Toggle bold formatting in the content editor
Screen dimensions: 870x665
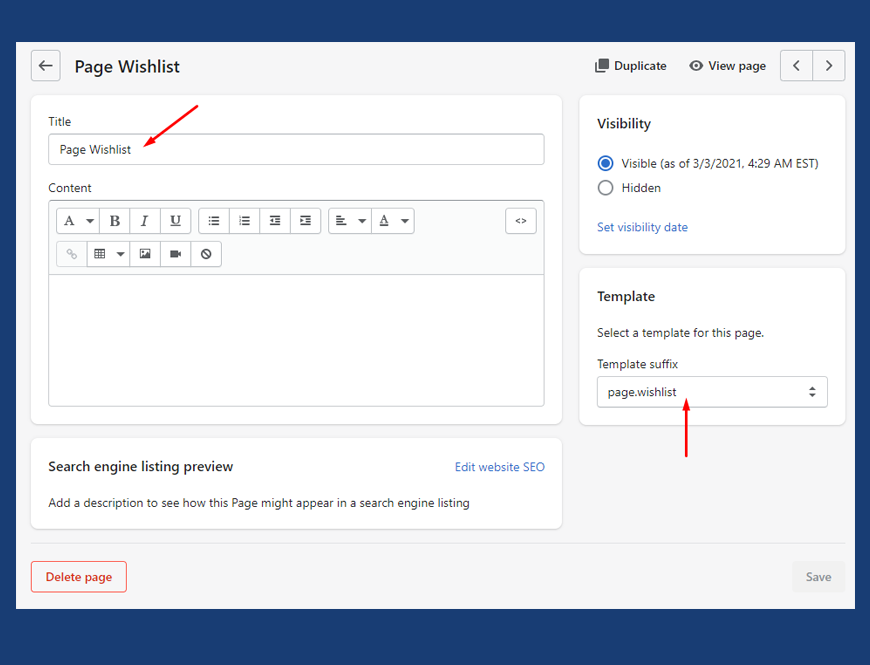[115, 221]
